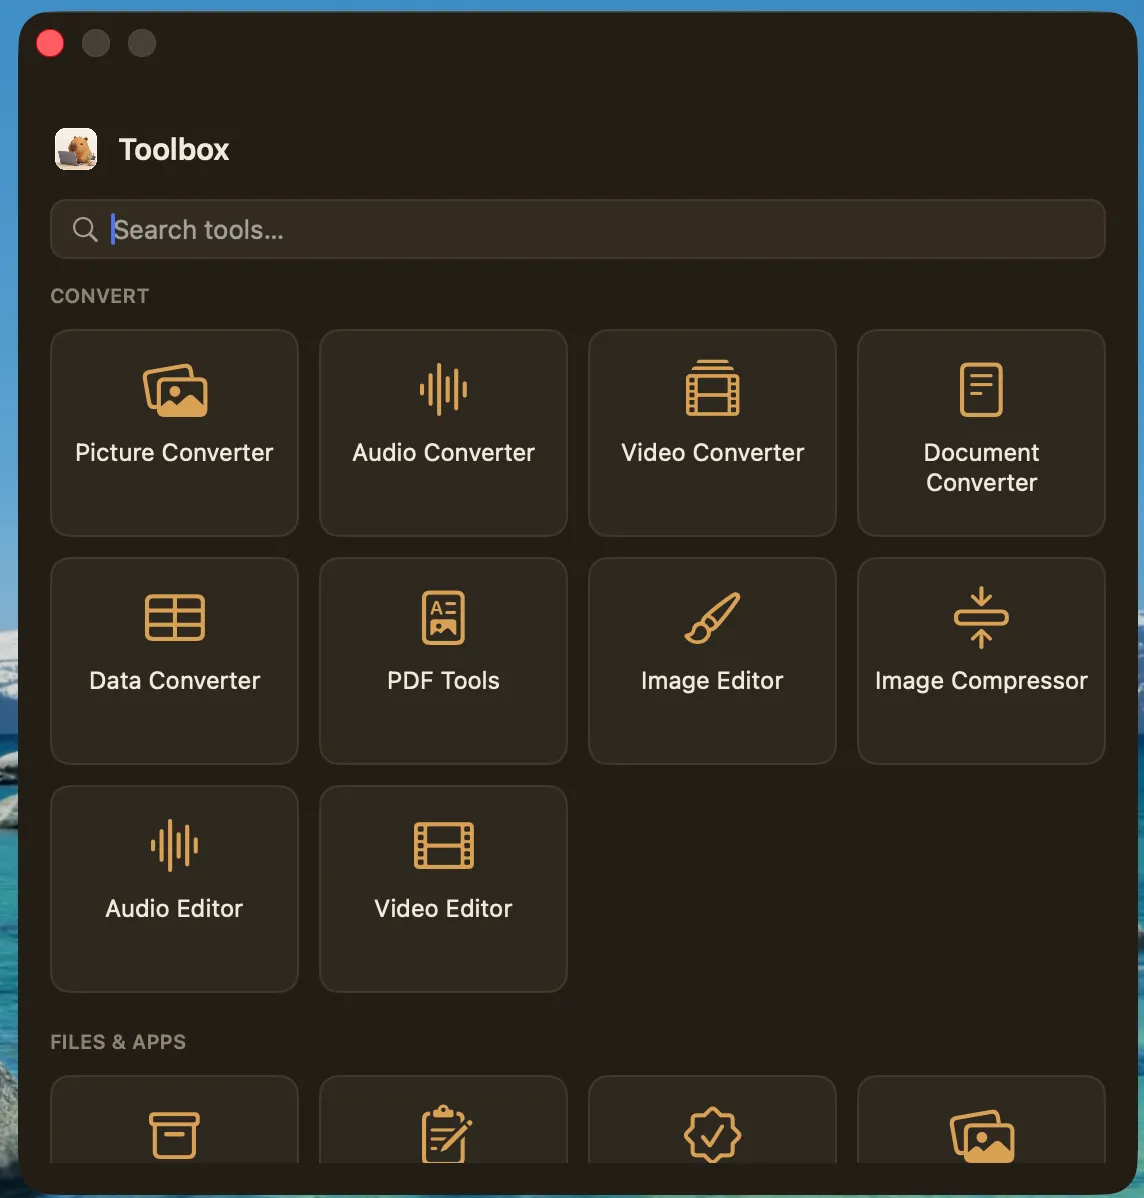
Task: Close the Toolbox window
Action: [50, 43]
